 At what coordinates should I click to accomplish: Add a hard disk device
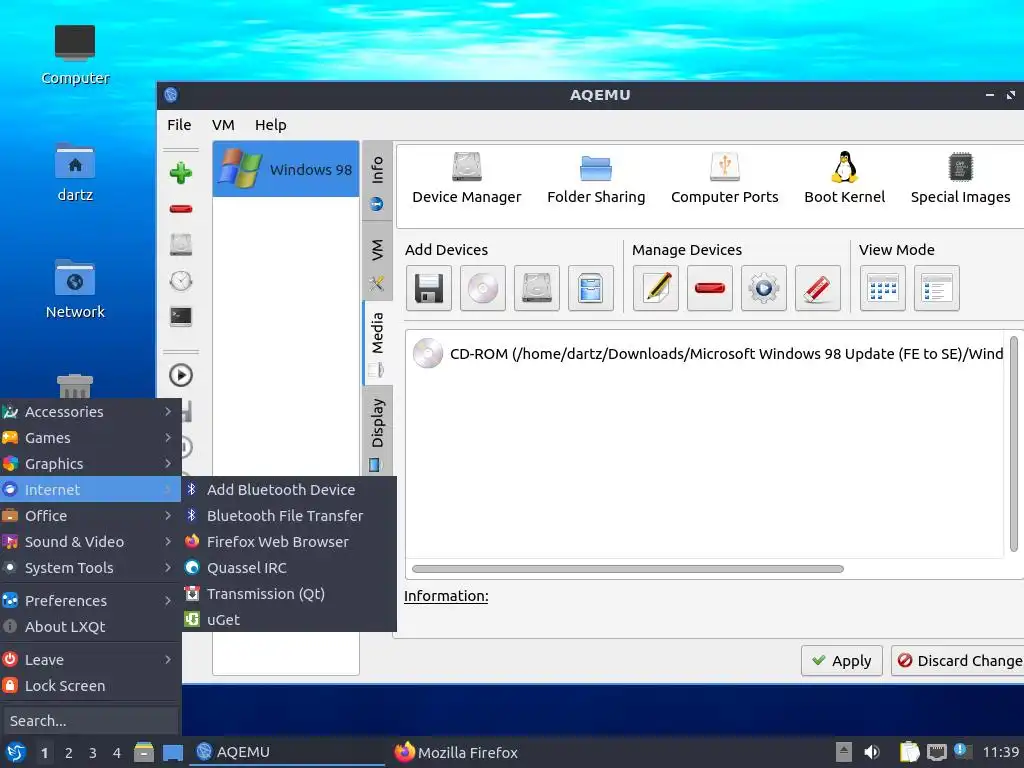[x=537, y=288]
